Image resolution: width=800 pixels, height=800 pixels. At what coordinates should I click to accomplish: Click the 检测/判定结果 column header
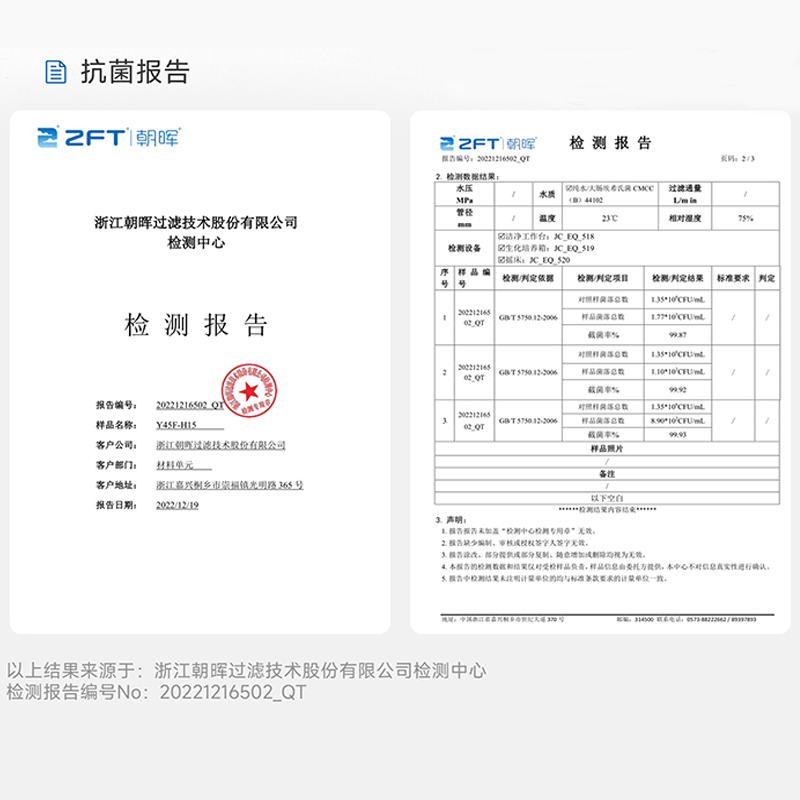click(x=678, y=278)
